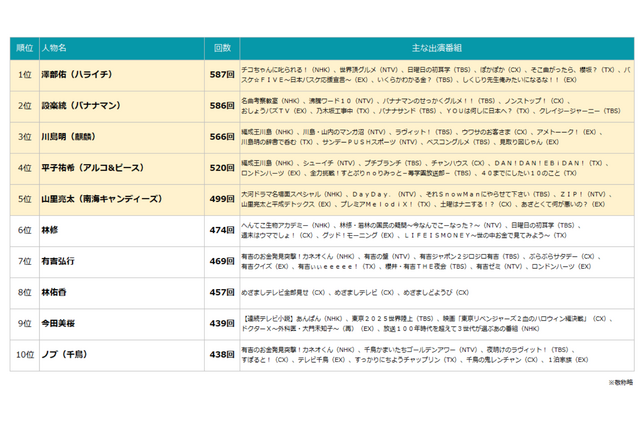This screenshot has height=426, width=640.
Task: Click on 山里亮太（南海キャンディーズ）
Action: [x=101, y=199]
